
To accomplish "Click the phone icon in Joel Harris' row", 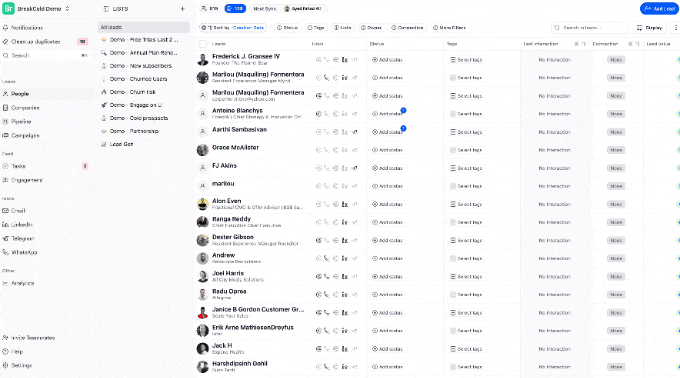I will click(327, 277).
